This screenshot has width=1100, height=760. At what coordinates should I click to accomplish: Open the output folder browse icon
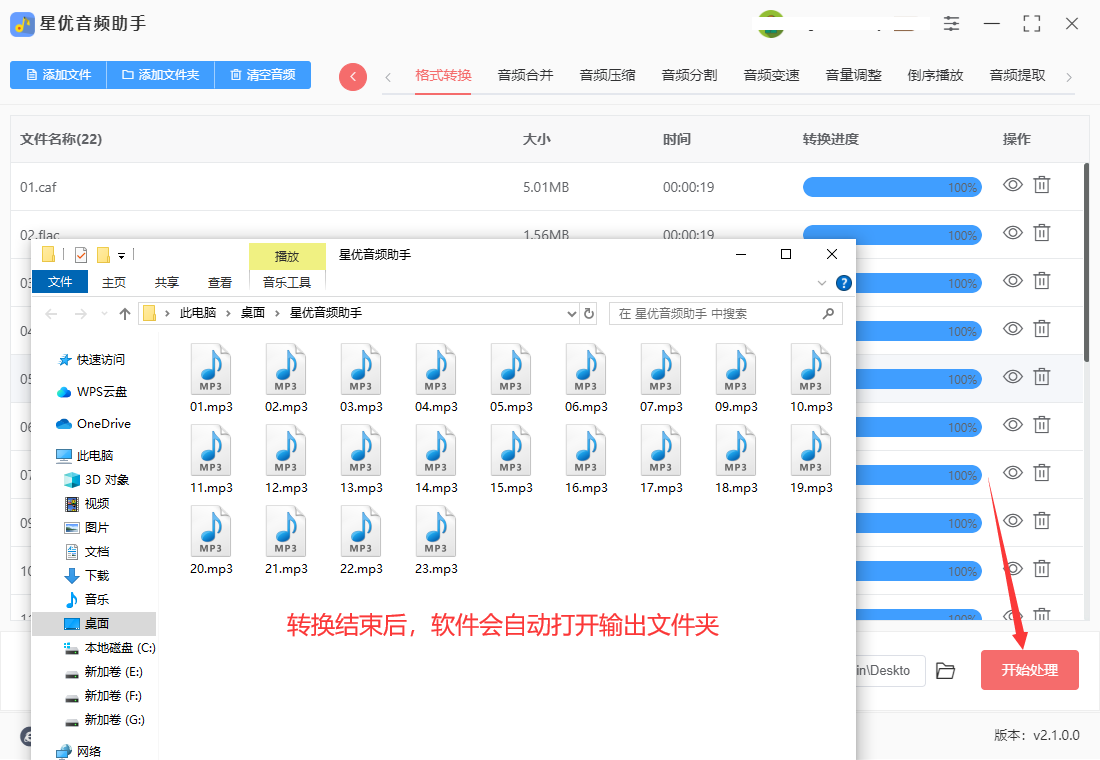945,671
